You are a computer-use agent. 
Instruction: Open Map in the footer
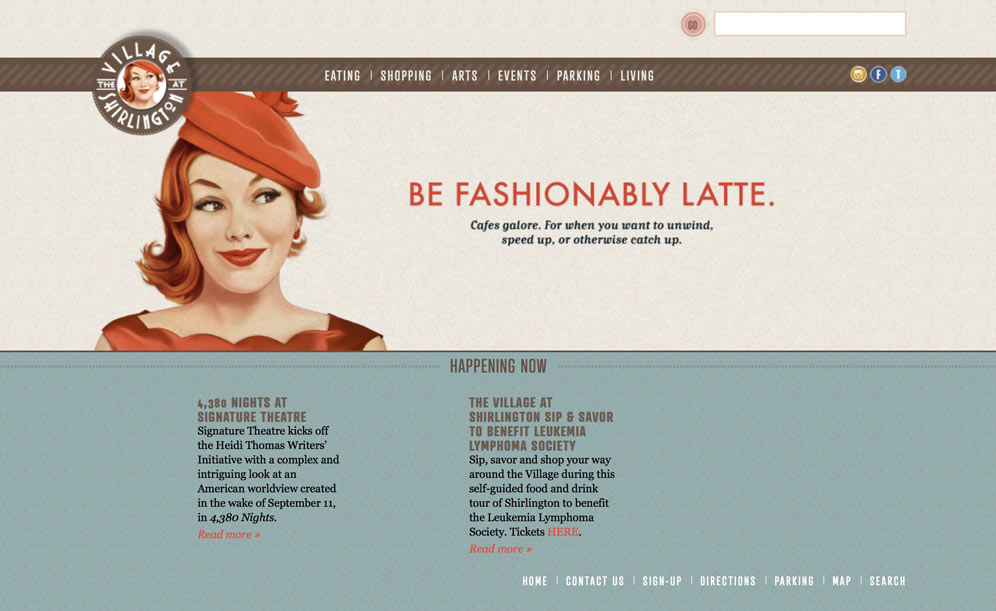[842, 581]
